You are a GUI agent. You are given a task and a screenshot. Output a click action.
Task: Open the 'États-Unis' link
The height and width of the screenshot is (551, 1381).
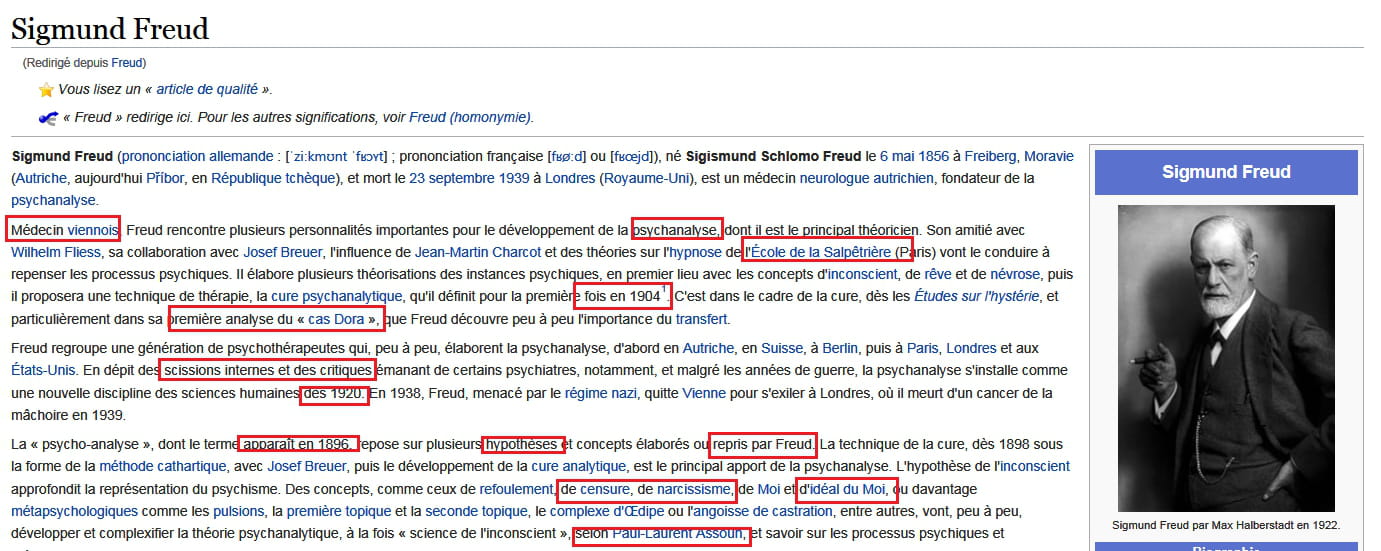(x=43, y=370)
